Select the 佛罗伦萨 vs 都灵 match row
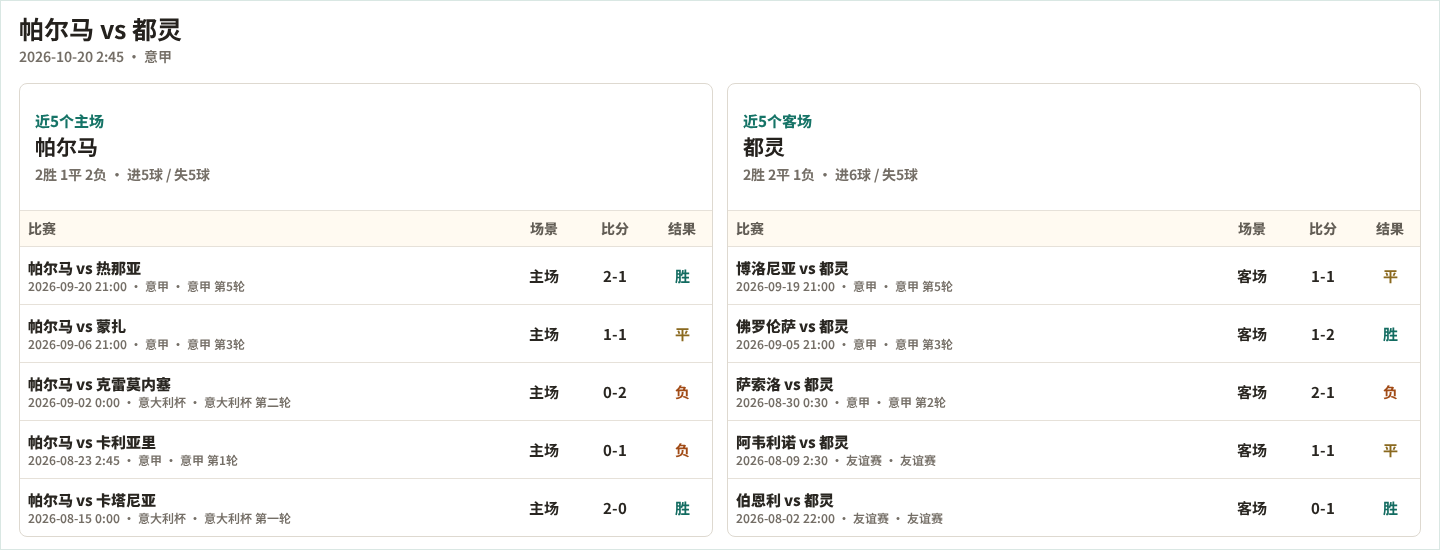Viewport: 1440px width, 550px height. coord(1074,334)
